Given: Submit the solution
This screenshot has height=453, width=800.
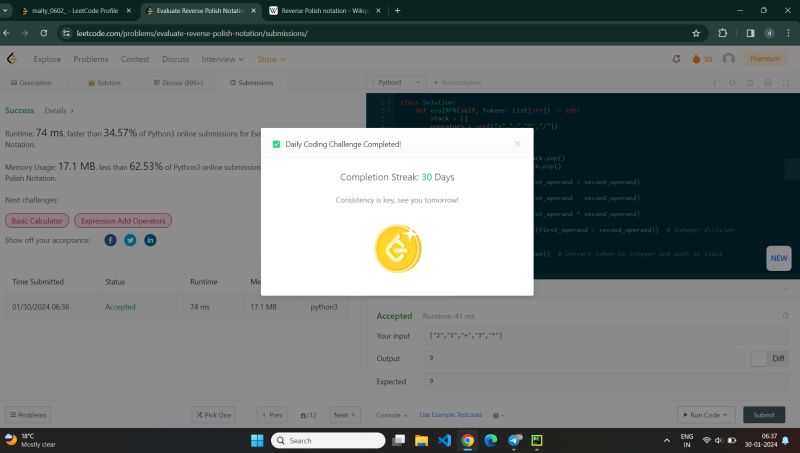Looking at the screenshot, I should tap(764, 415).
